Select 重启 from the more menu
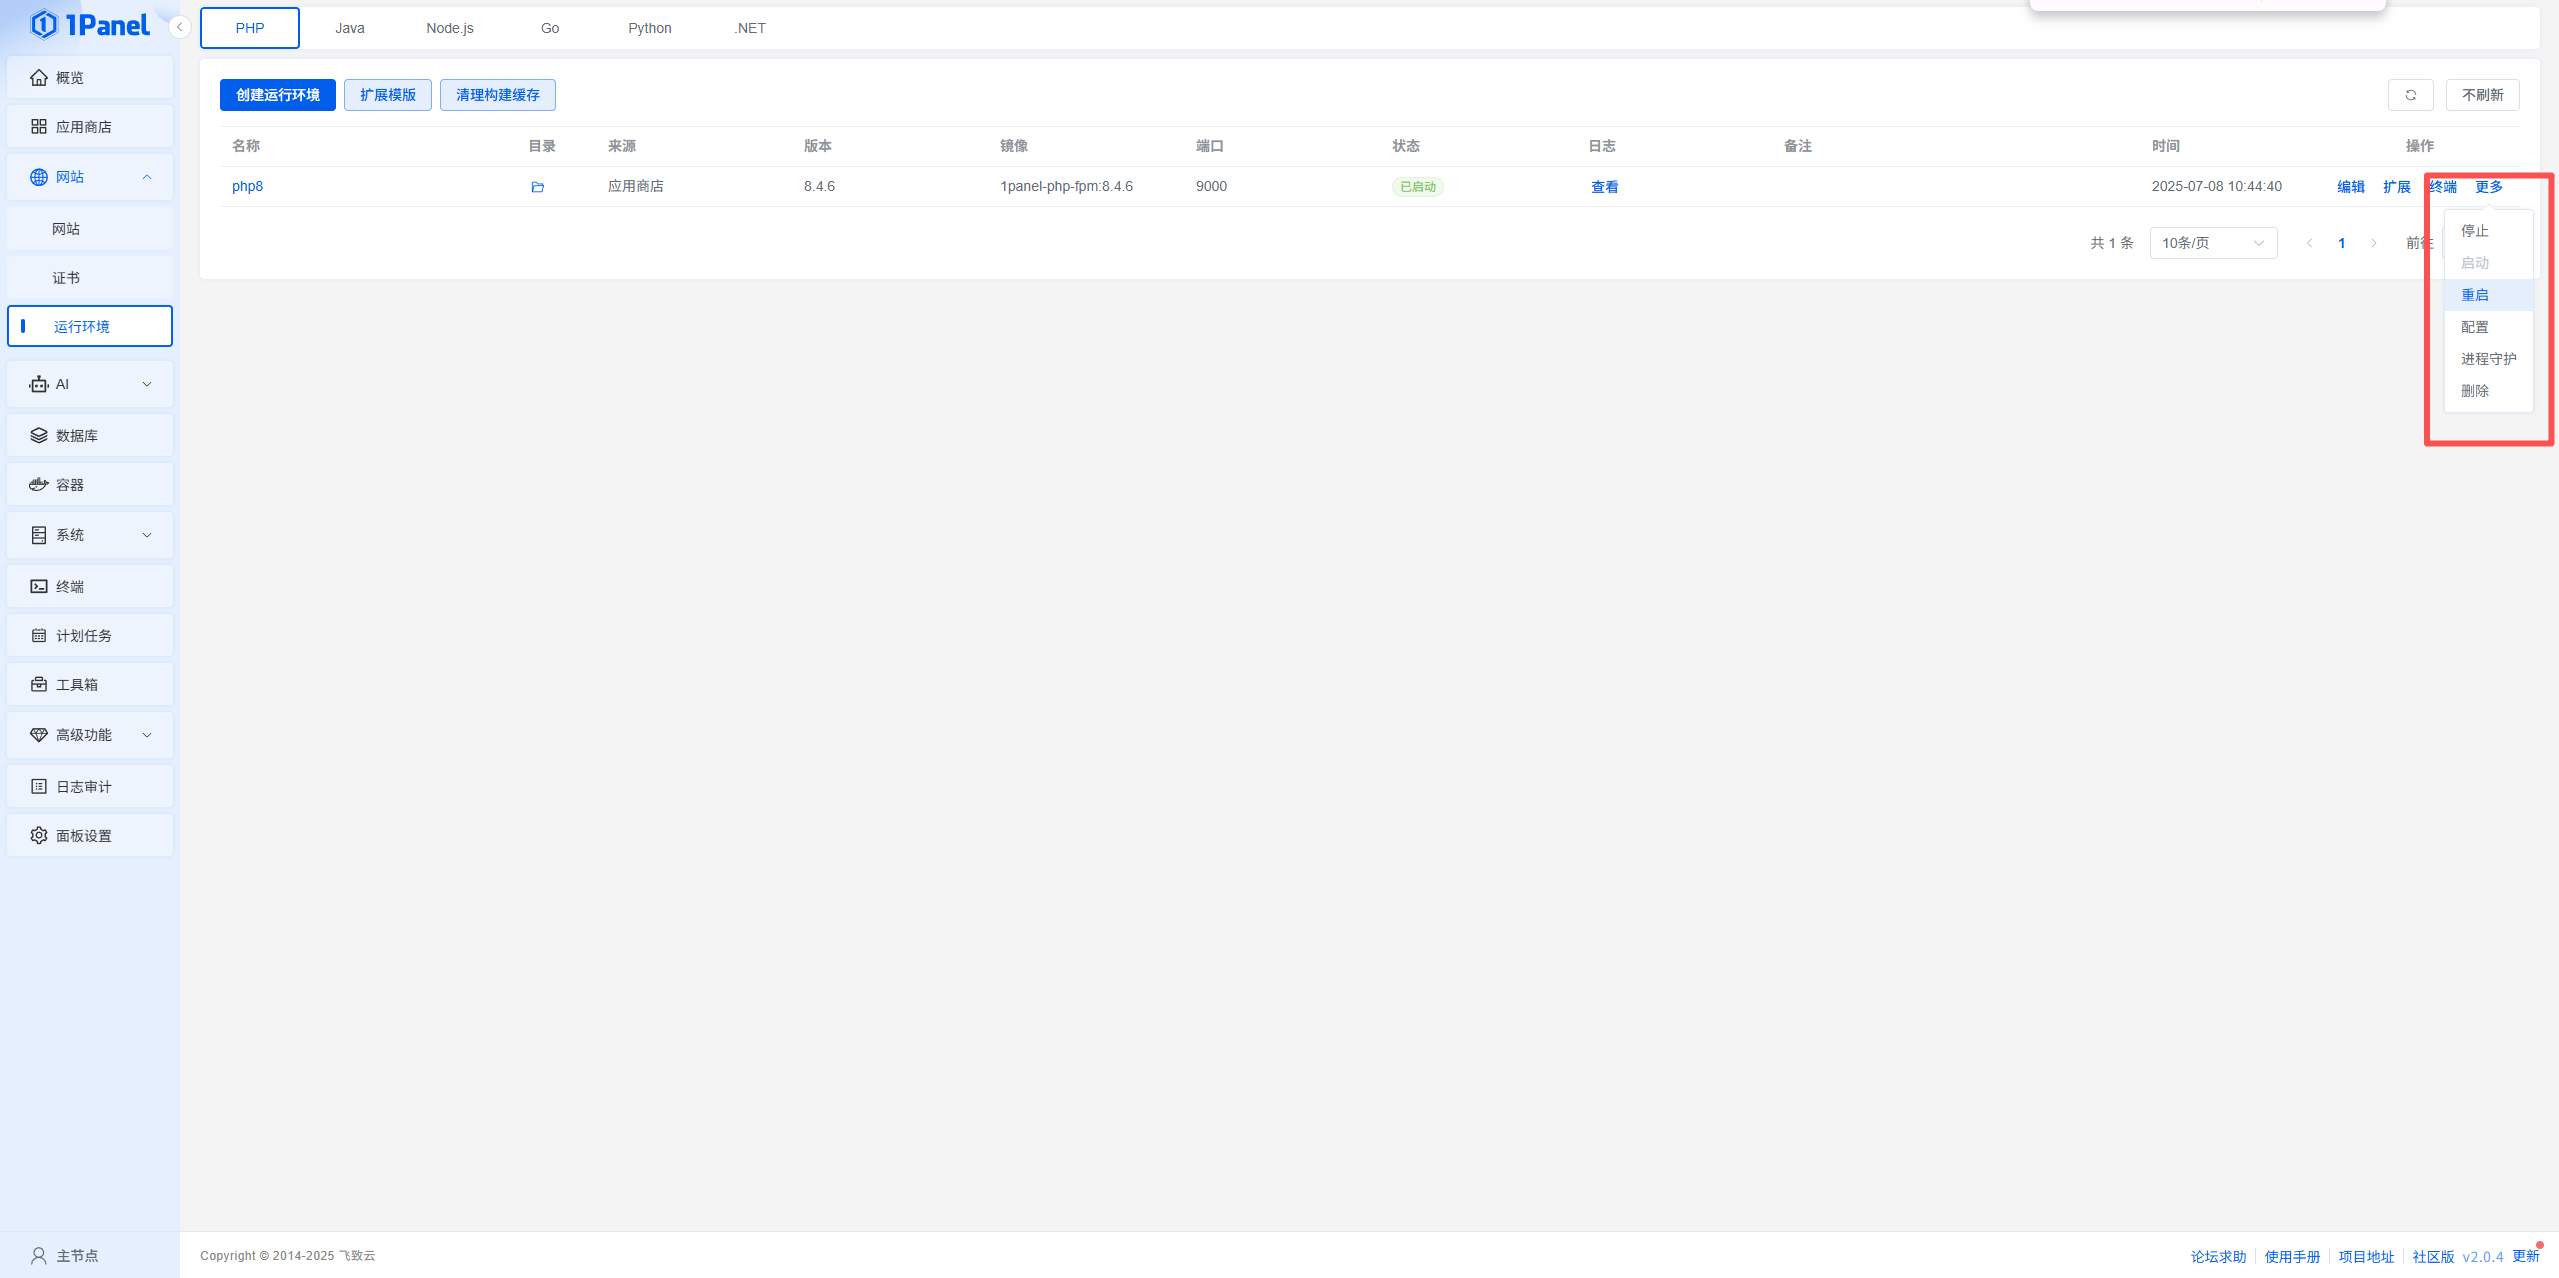Viewport: 2559px width, 1278px height. pyautogui.click(x=2475, y=294)
